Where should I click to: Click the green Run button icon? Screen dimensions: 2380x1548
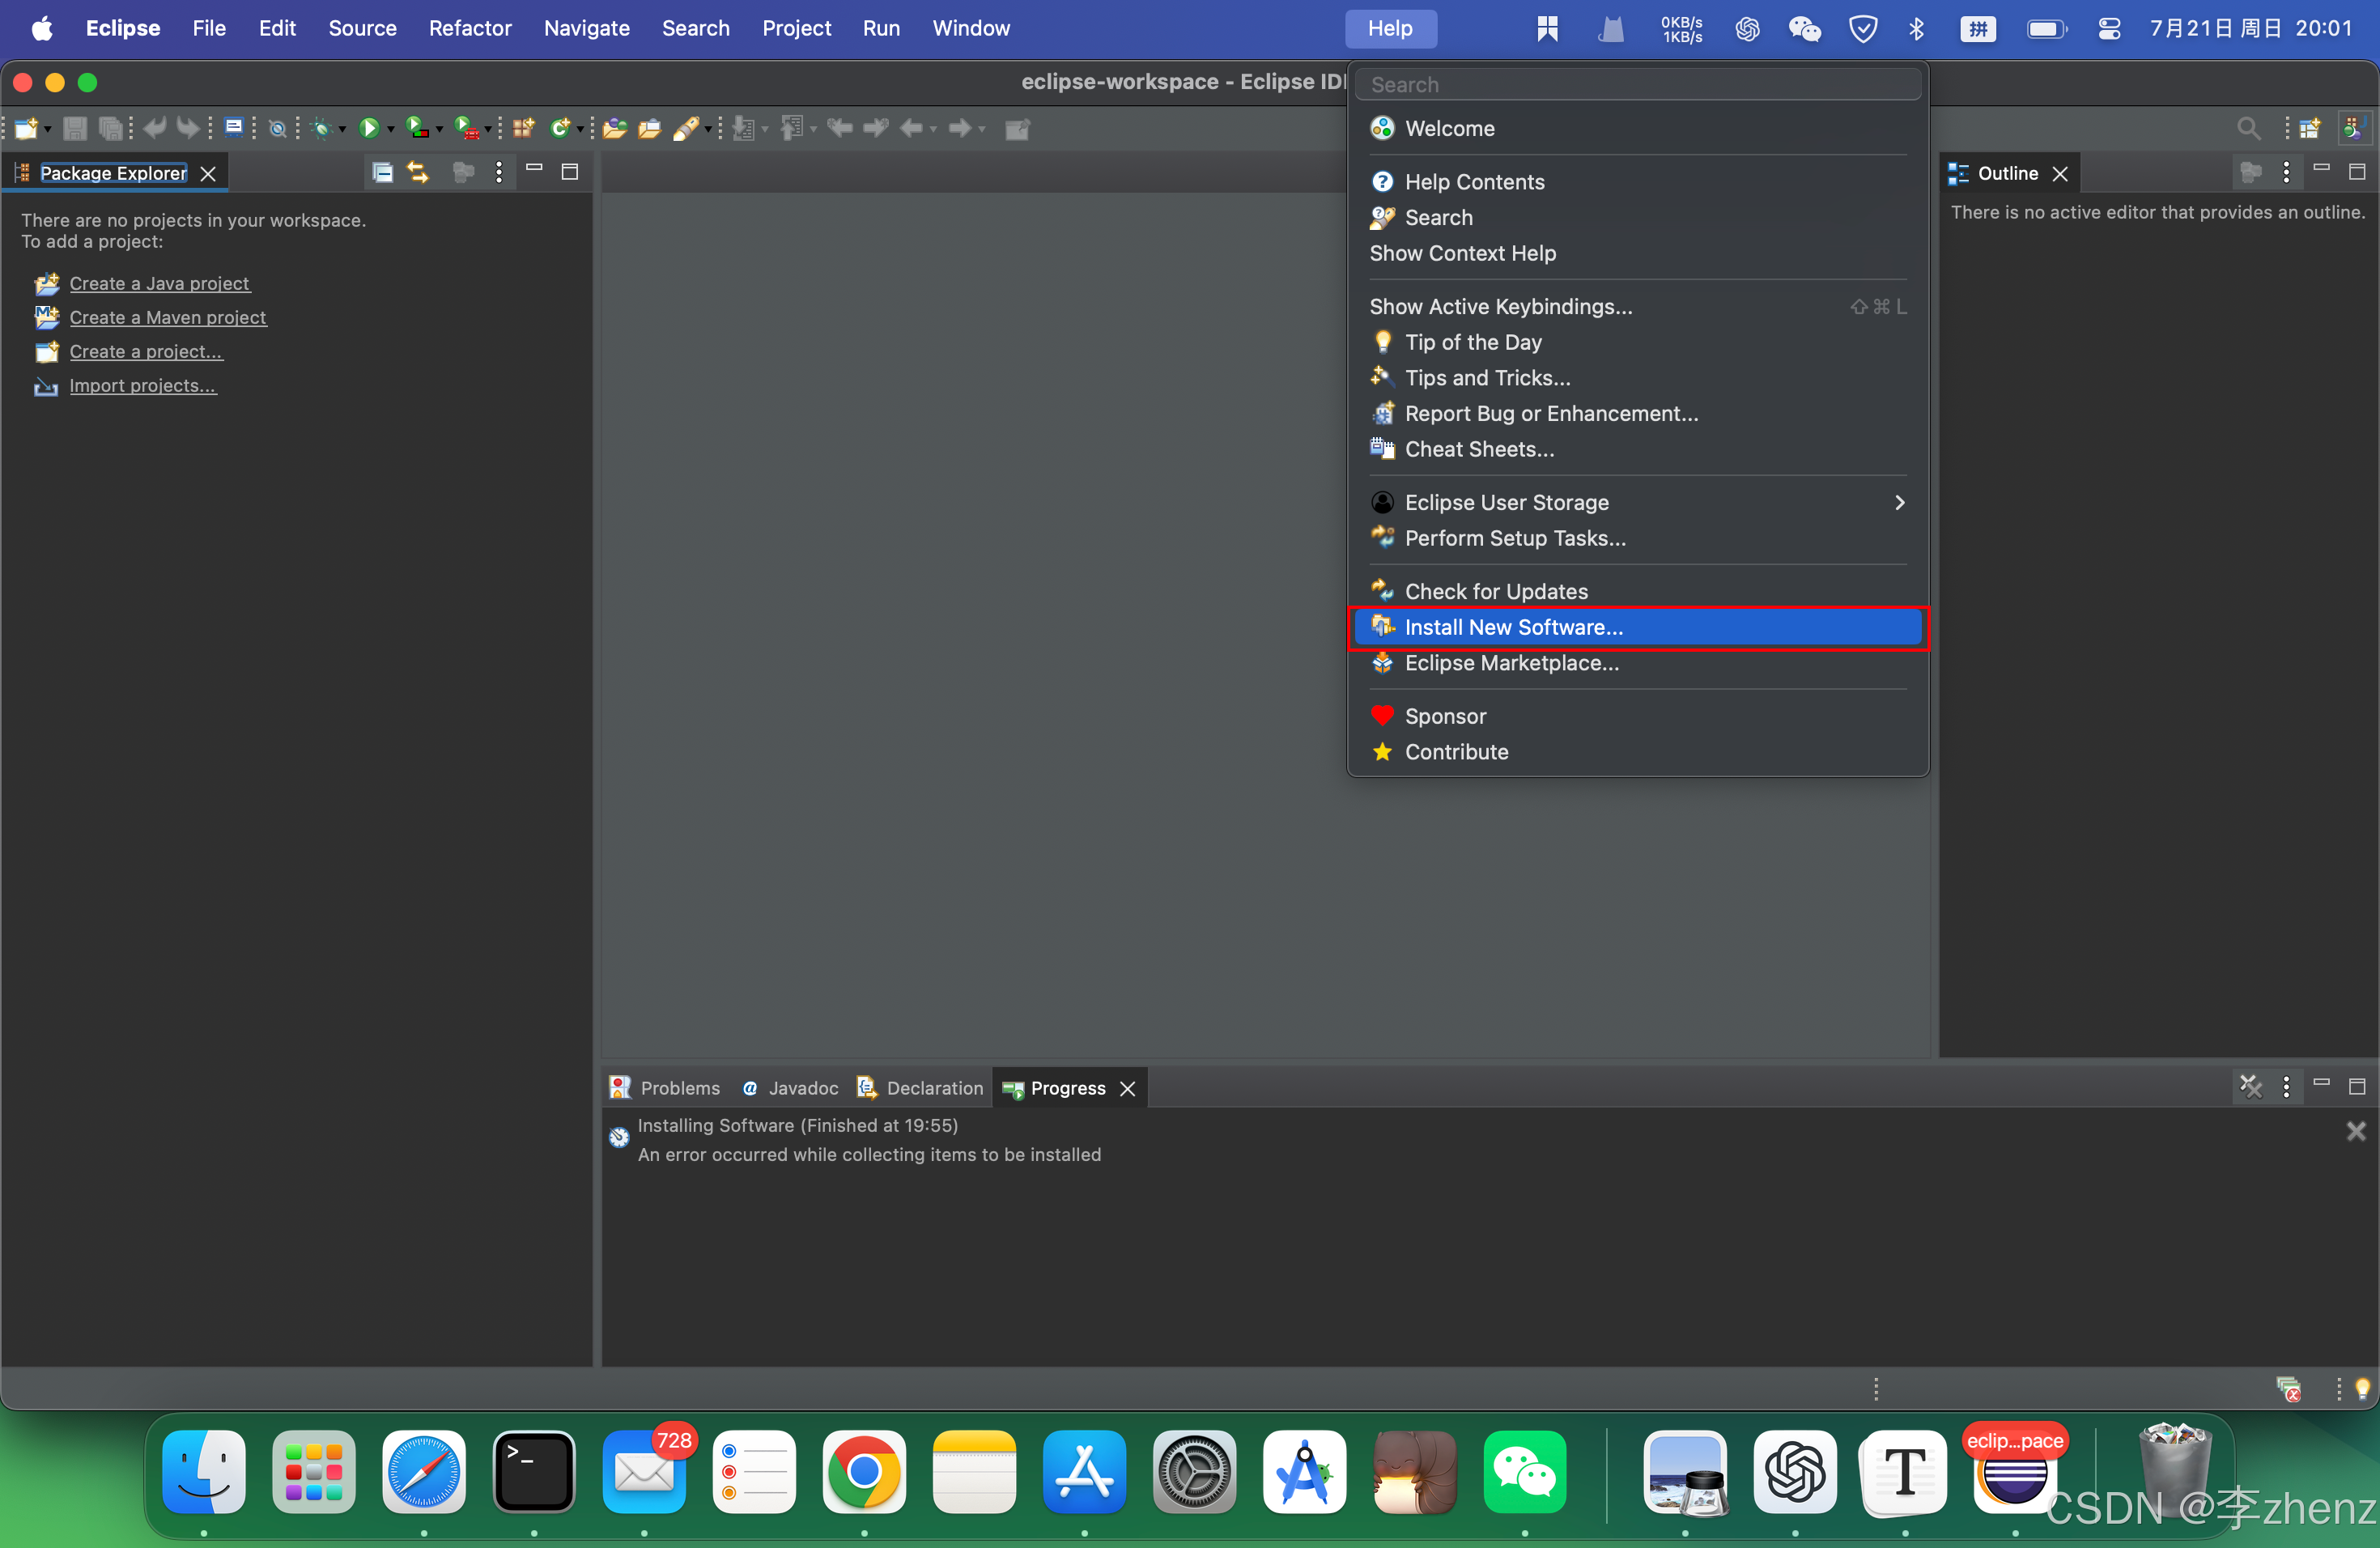click(369, 128)
